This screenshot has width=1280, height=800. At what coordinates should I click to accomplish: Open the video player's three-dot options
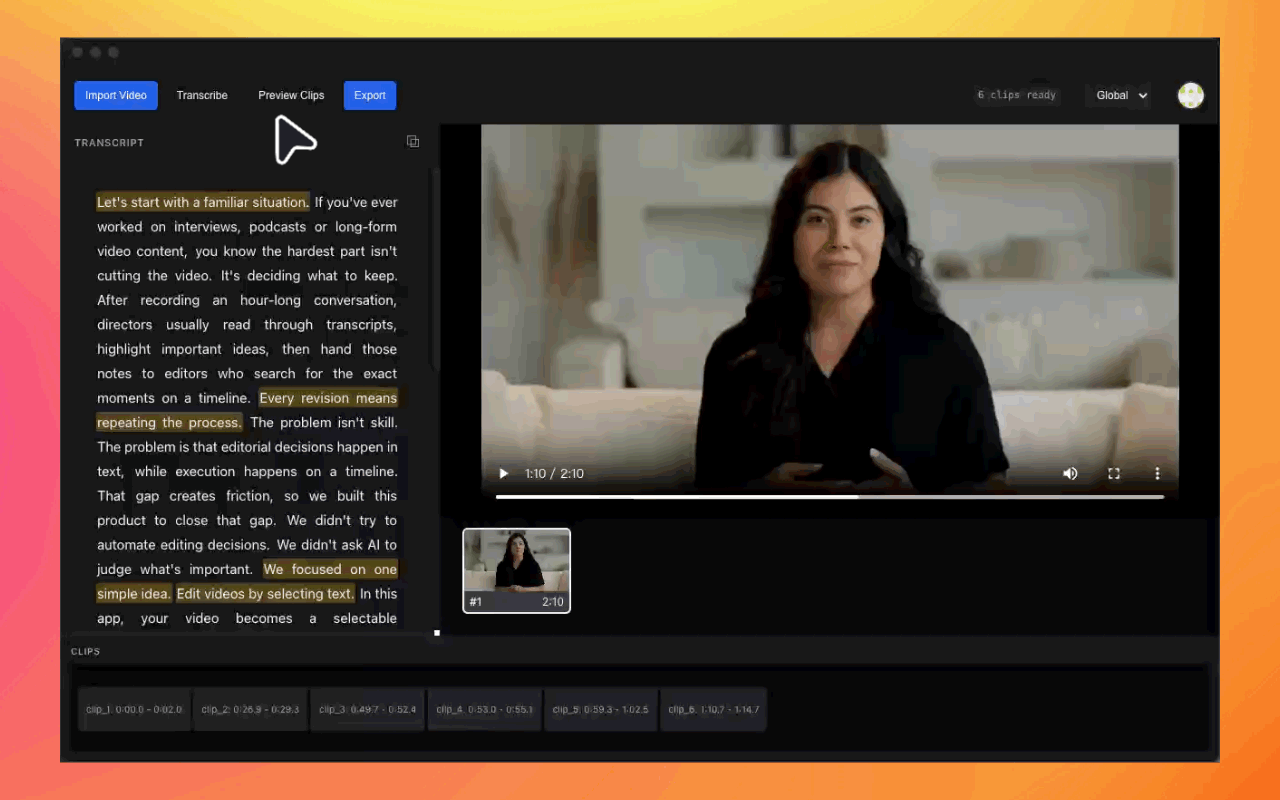coord(1157,474)
